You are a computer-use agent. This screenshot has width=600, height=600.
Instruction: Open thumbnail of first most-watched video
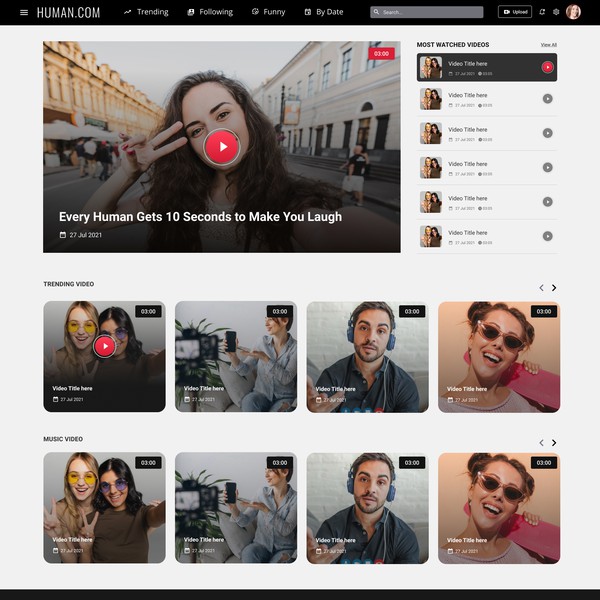431,67
